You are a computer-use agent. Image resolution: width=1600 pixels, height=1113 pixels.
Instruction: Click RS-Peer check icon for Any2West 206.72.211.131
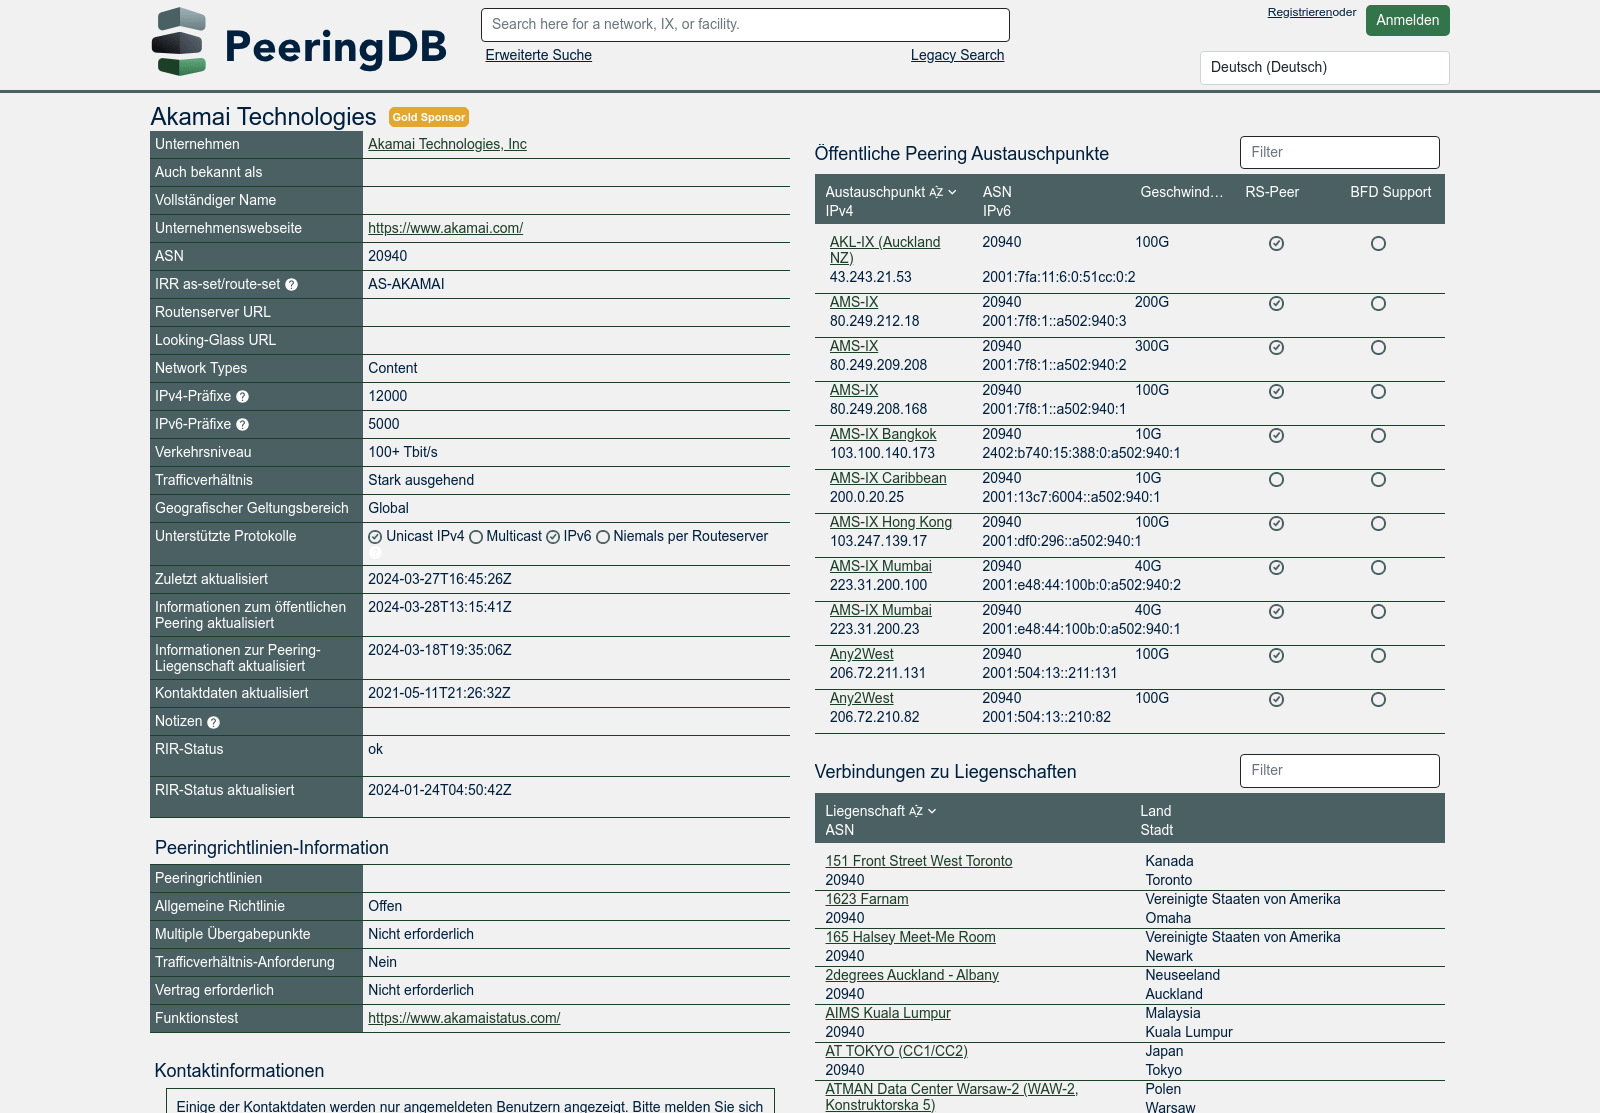(1276, 656)
